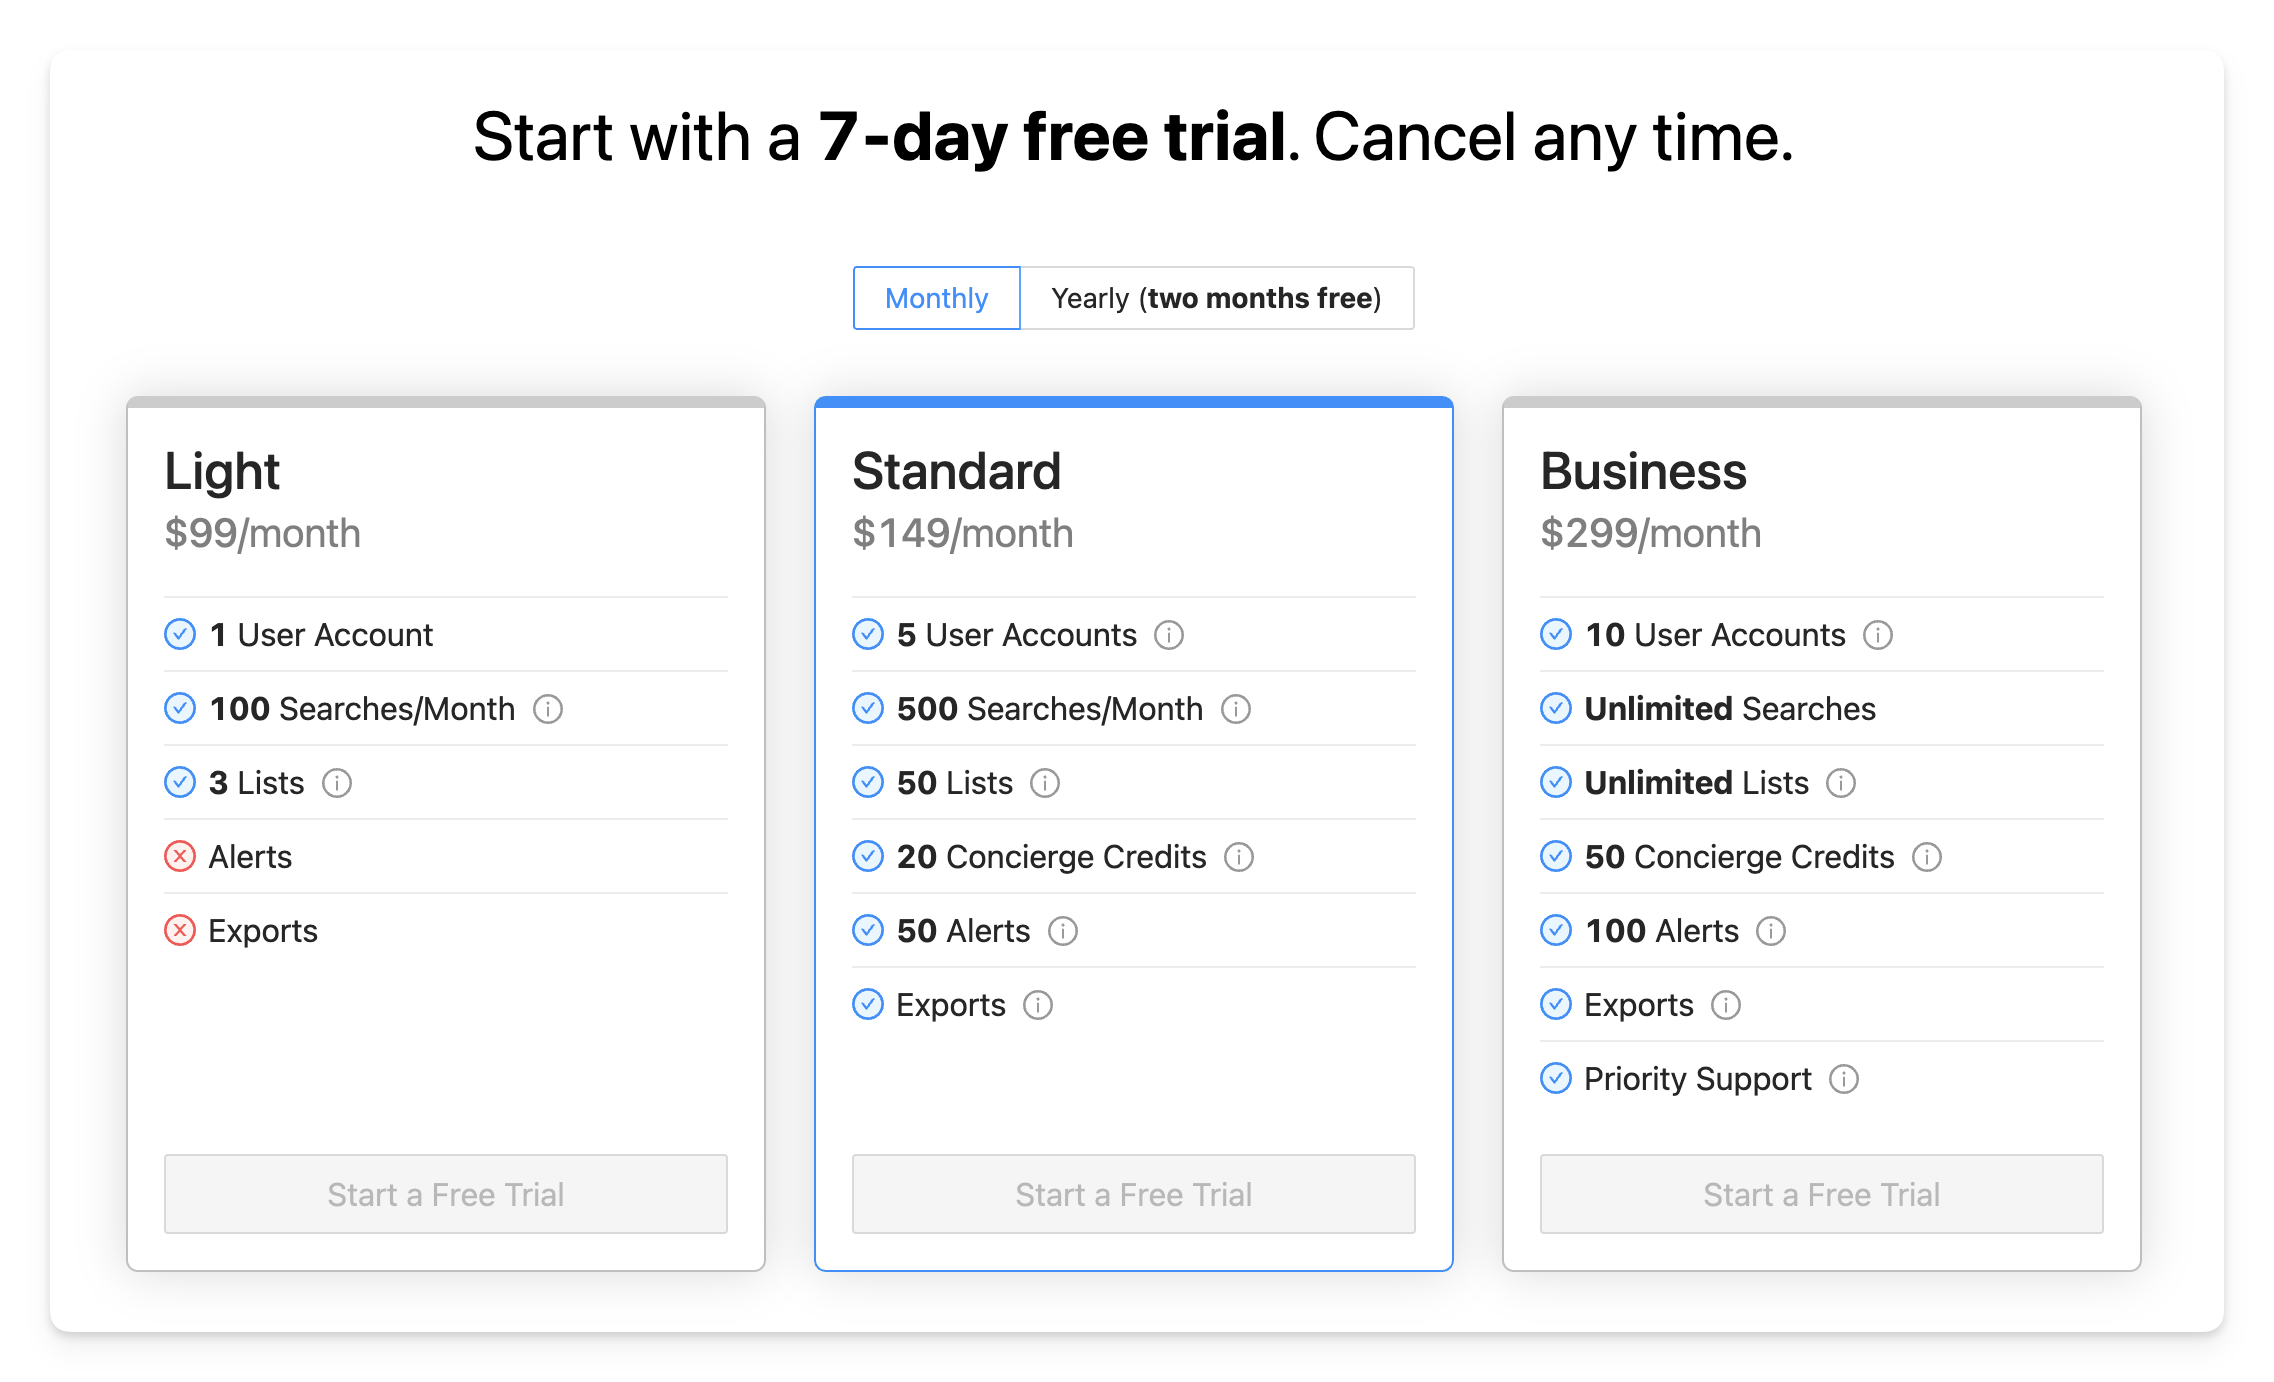Click red X icon beside Light Exports
Image resolution: width=2274 pixels, height=1382 pixels.
tap(180, 930)
